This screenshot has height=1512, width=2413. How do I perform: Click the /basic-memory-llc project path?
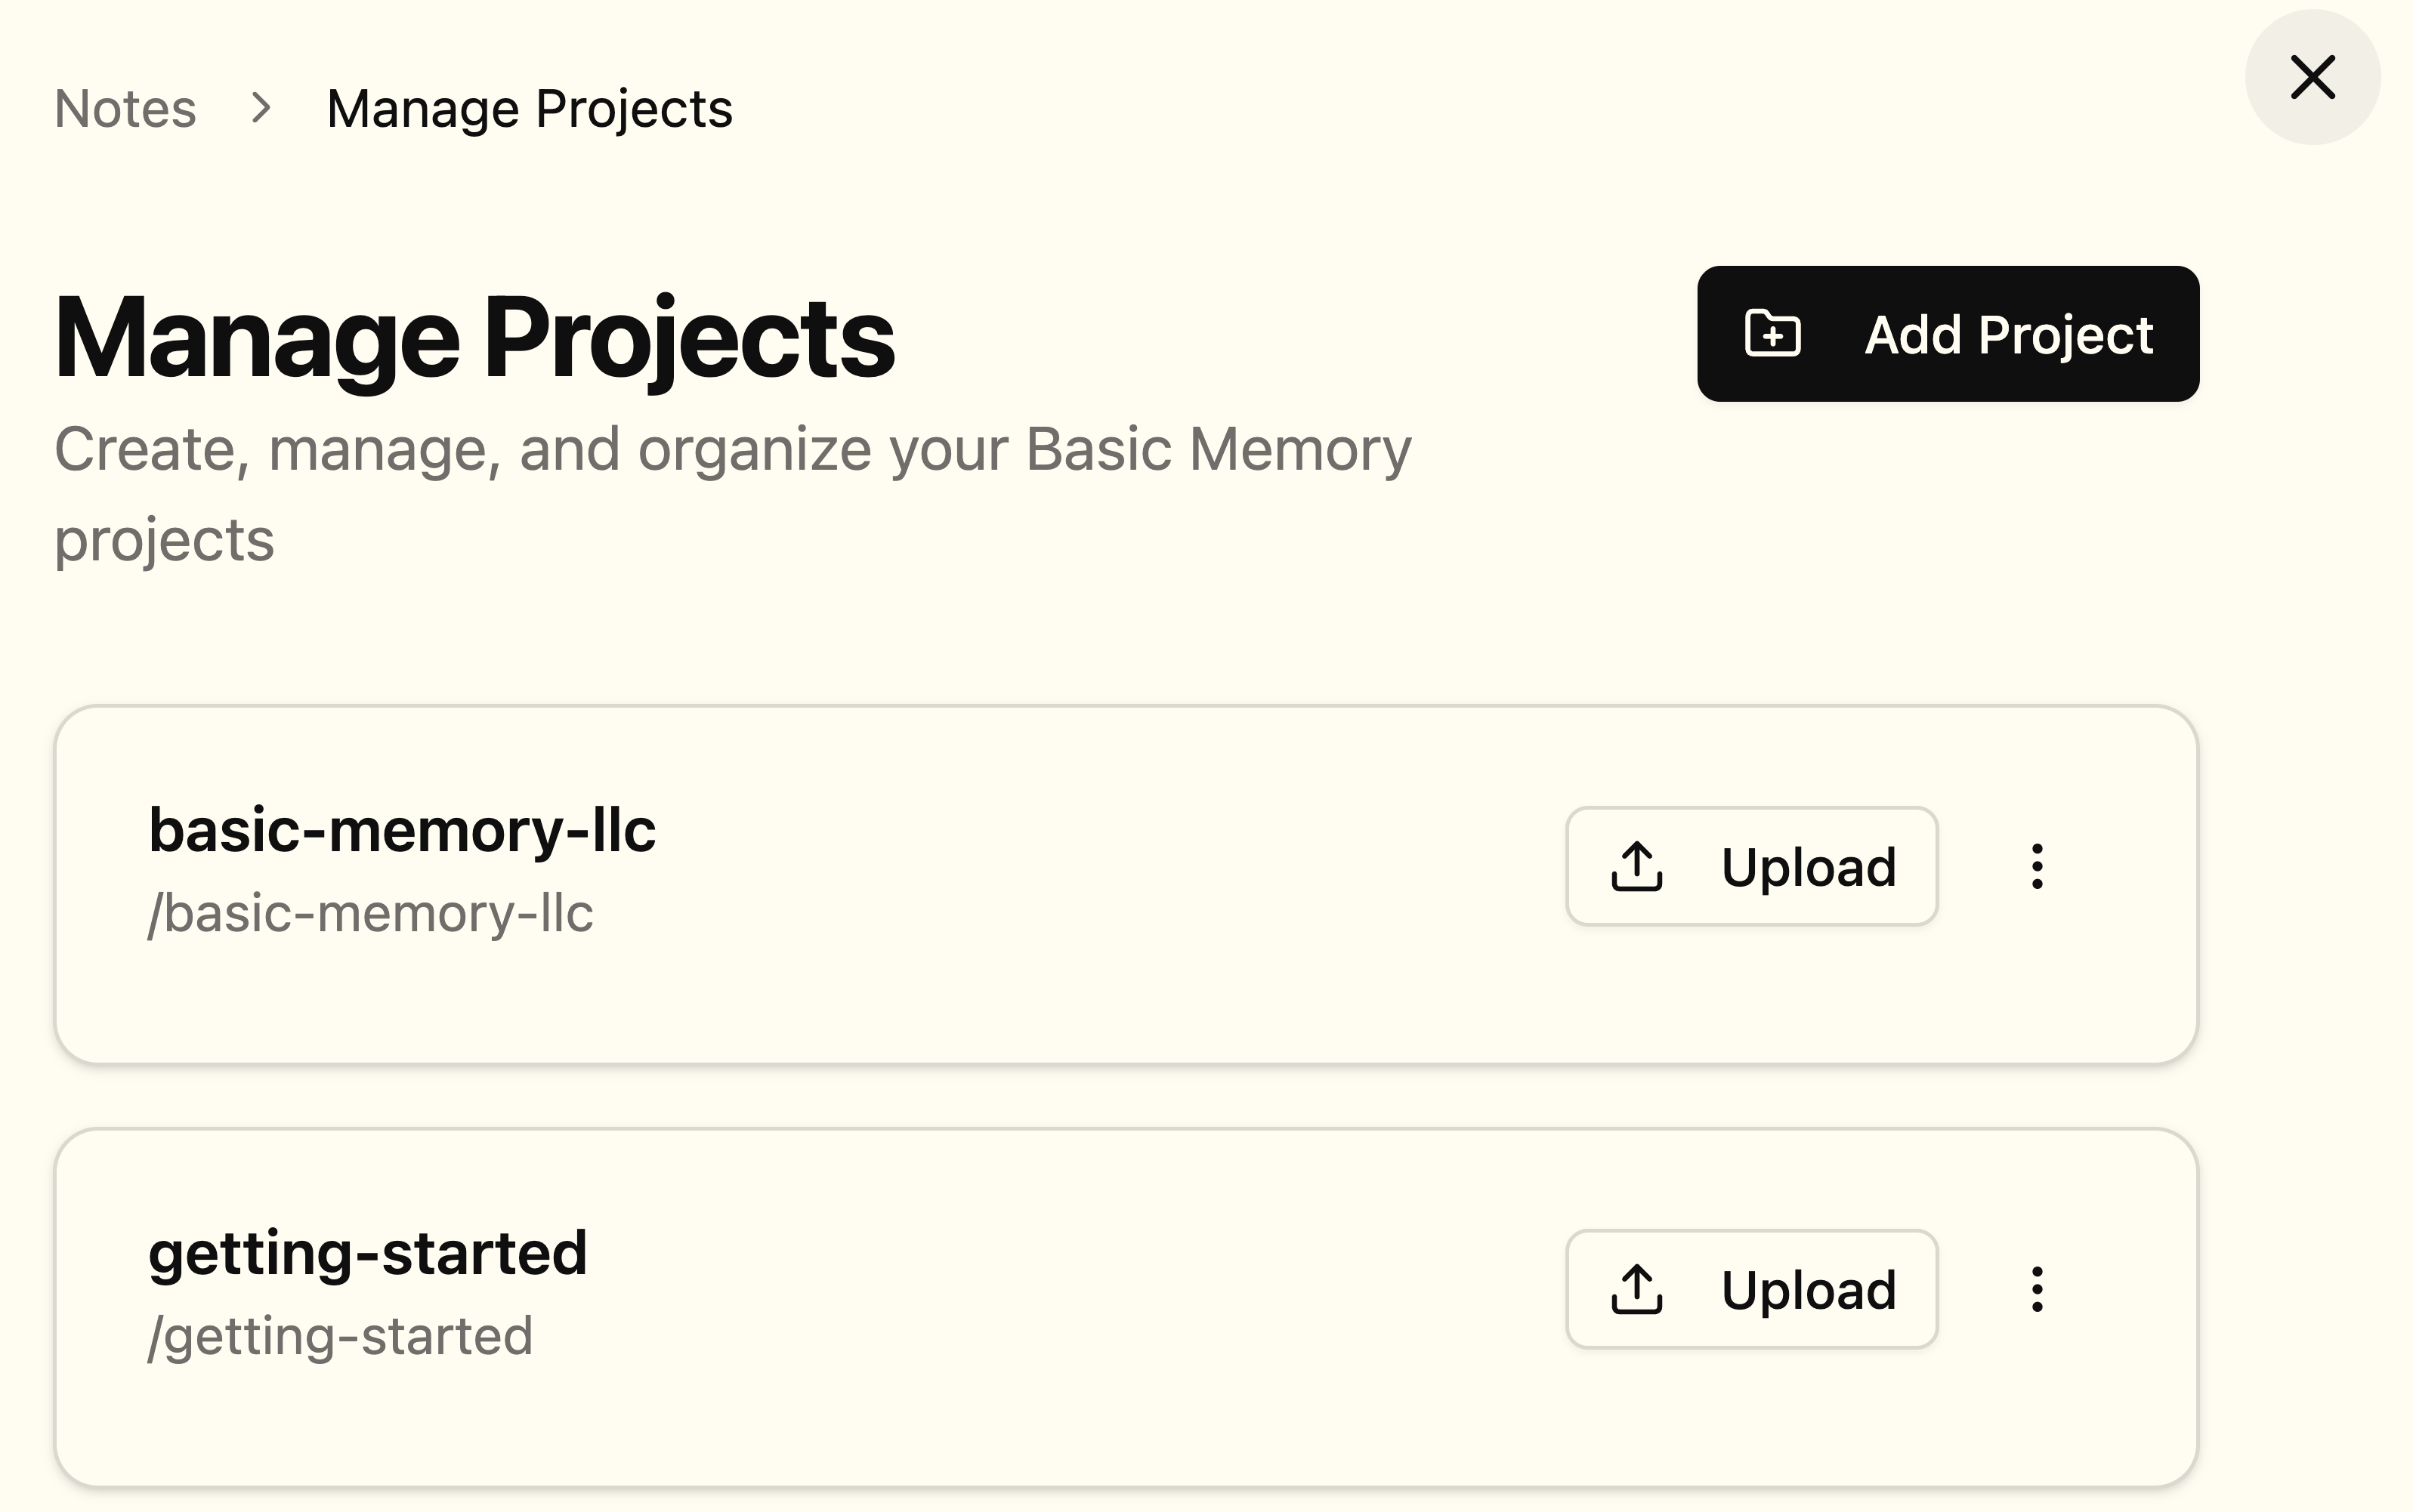coord(371,913)
